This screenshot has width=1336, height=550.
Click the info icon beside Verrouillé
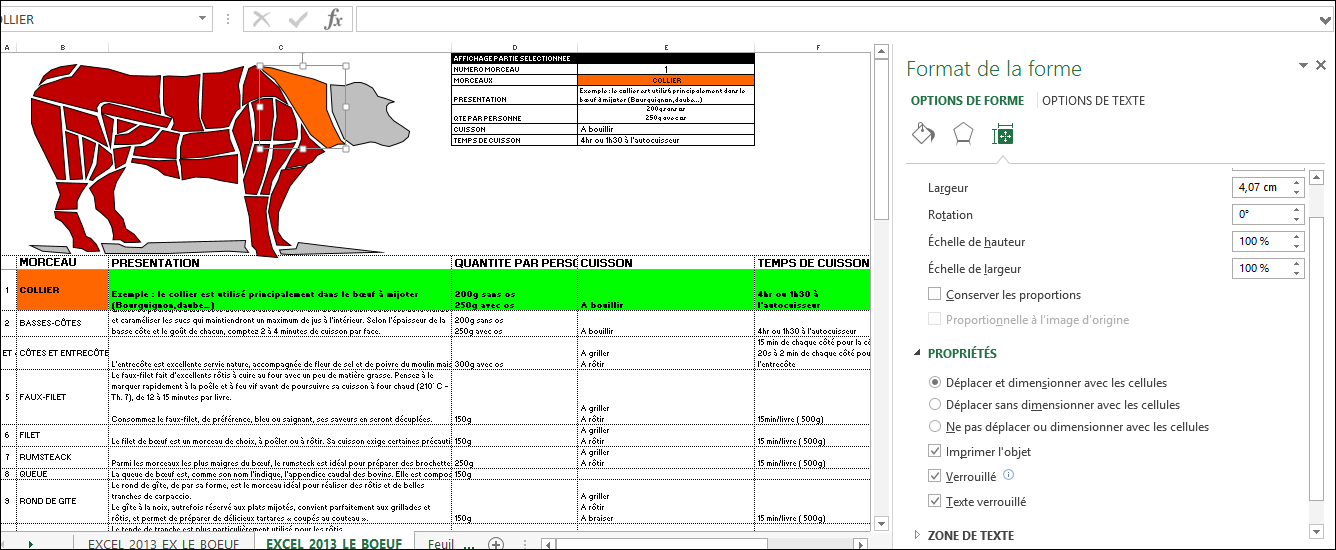coord(1008,475)
